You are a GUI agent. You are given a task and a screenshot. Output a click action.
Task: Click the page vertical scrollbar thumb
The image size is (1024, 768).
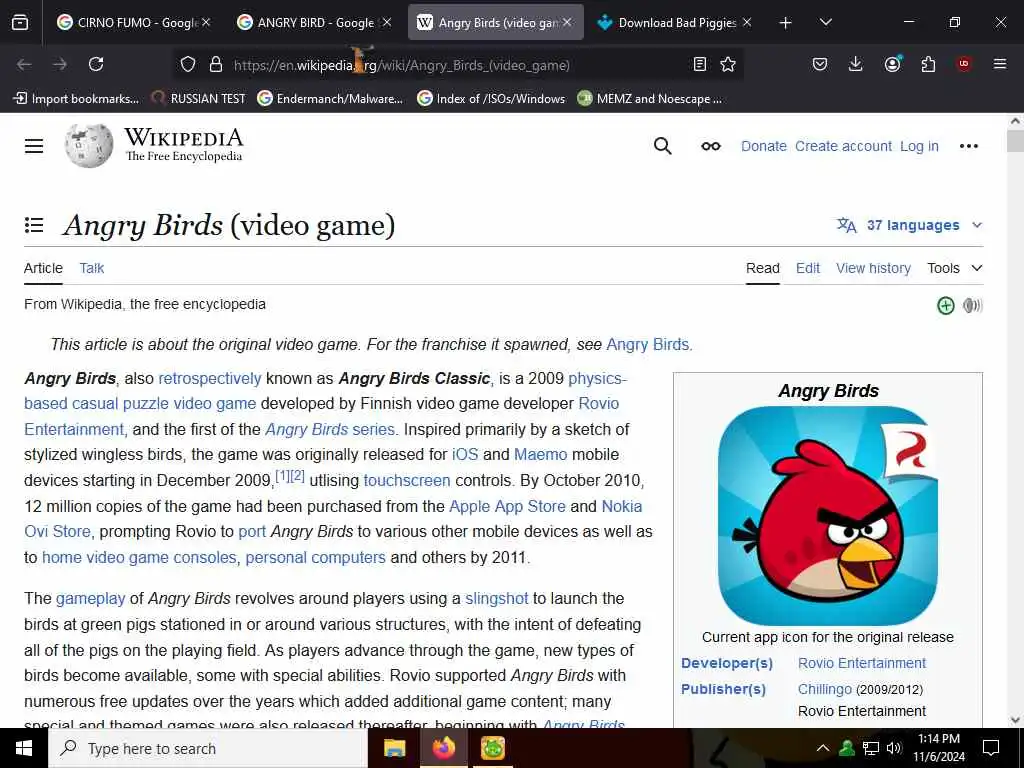tap(1015, 141)
